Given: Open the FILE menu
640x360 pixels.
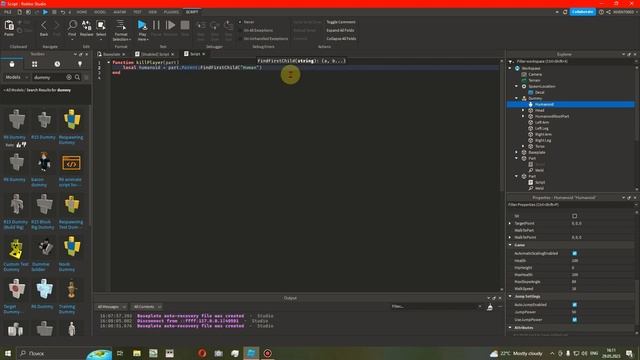Looking at the screenshot, I should point(7,12).
